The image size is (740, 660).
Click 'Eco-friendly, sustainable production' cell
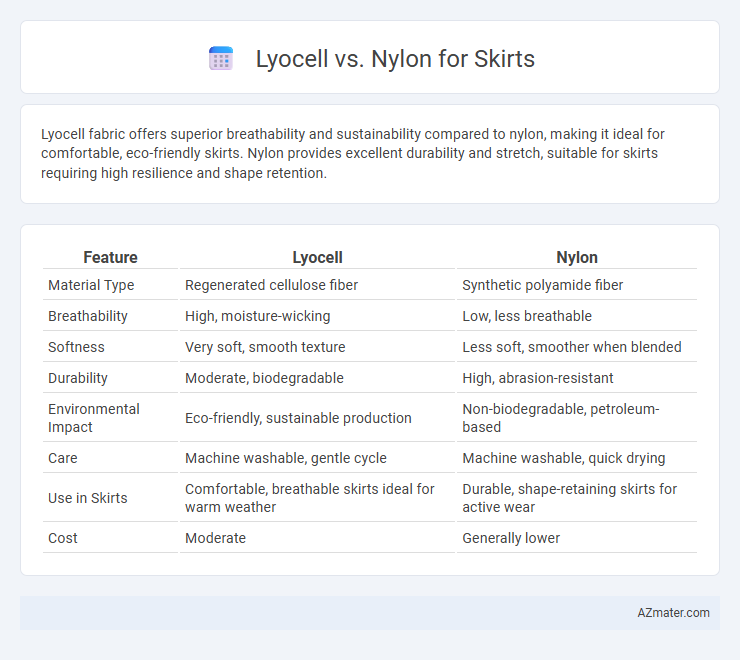298,418
